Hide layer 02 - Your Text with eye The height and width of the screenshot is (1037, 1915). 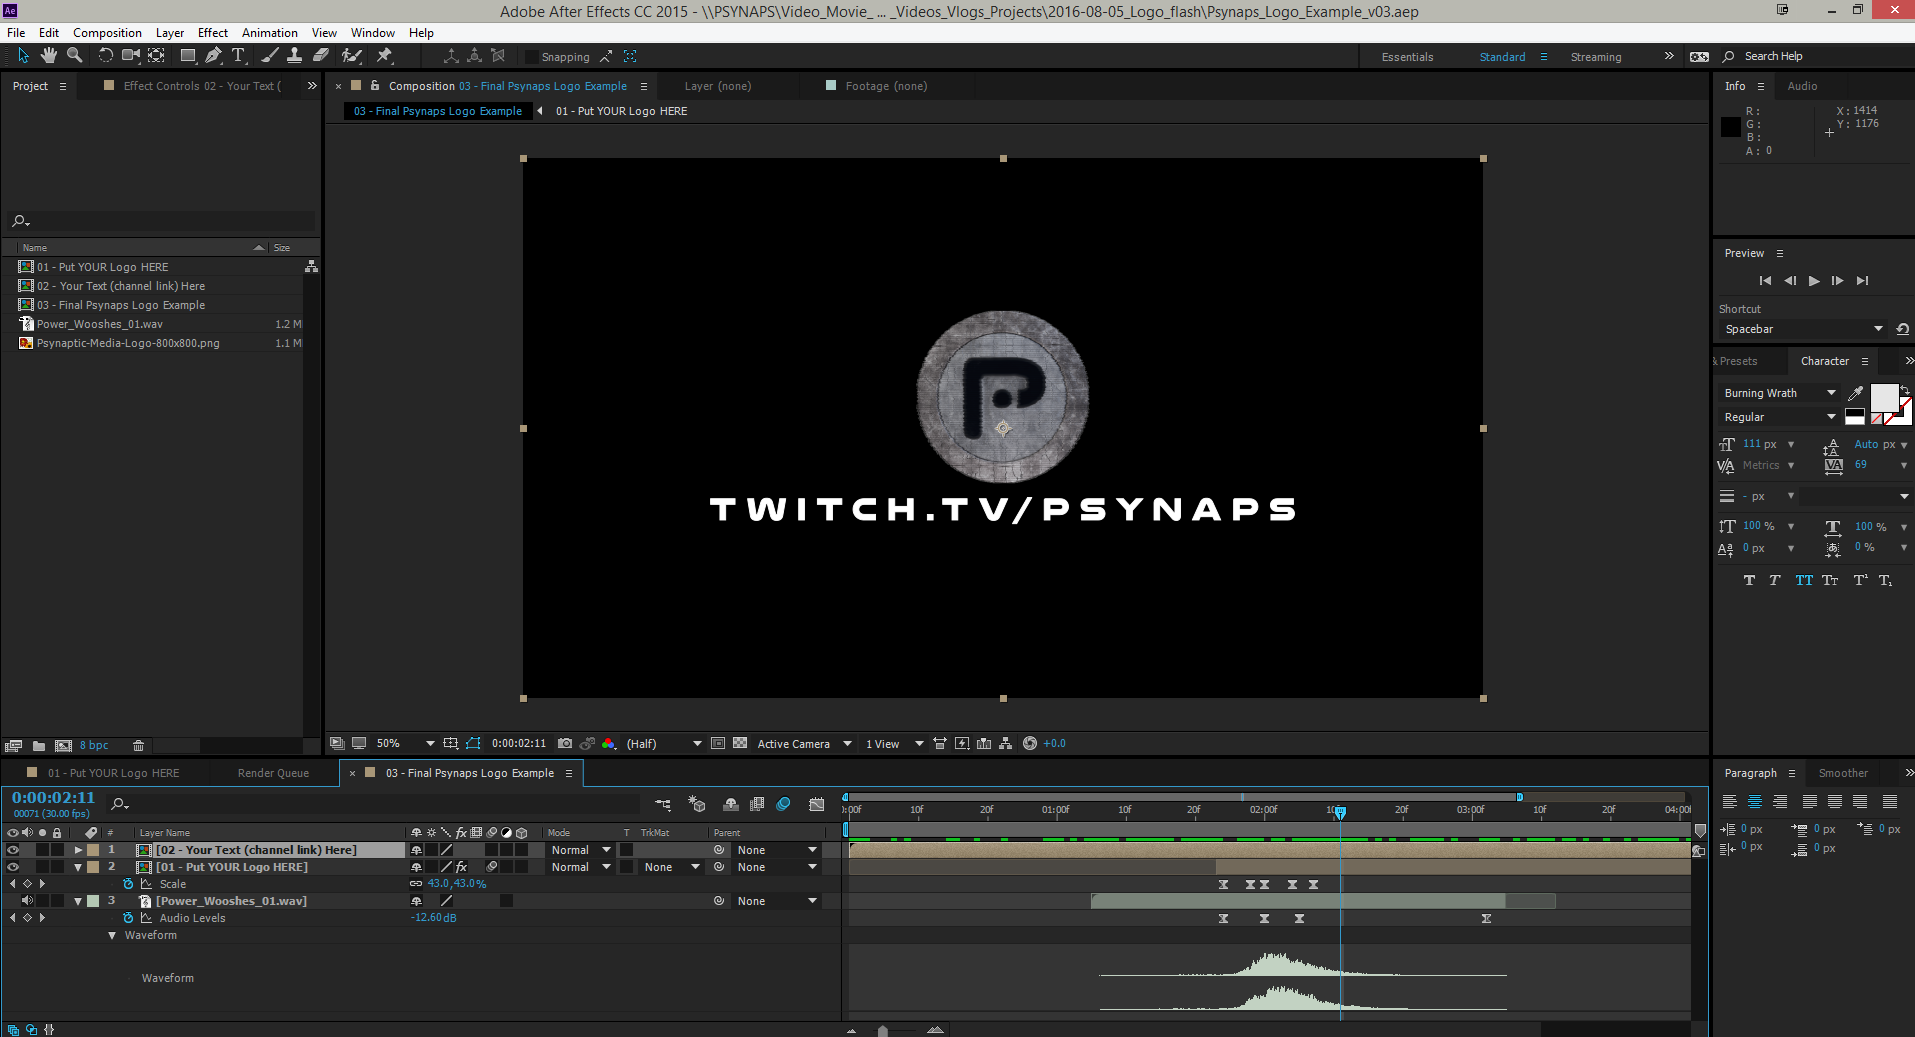(13, 850)
